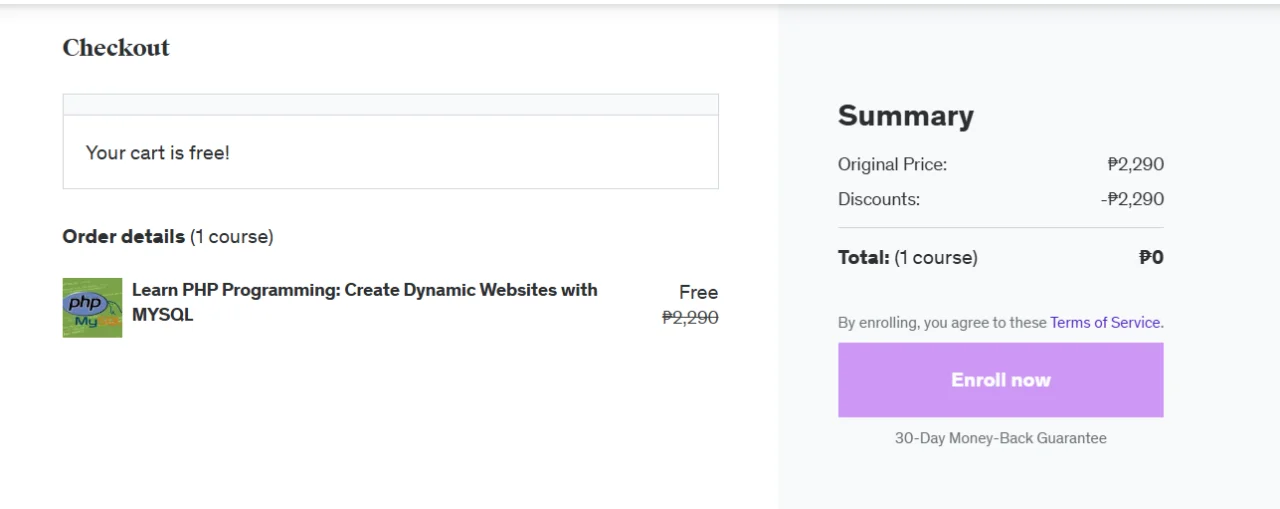This screenshot has height=509, width=1280.
Task: Click the ₱0 total amount
Action: (1152, 258)
